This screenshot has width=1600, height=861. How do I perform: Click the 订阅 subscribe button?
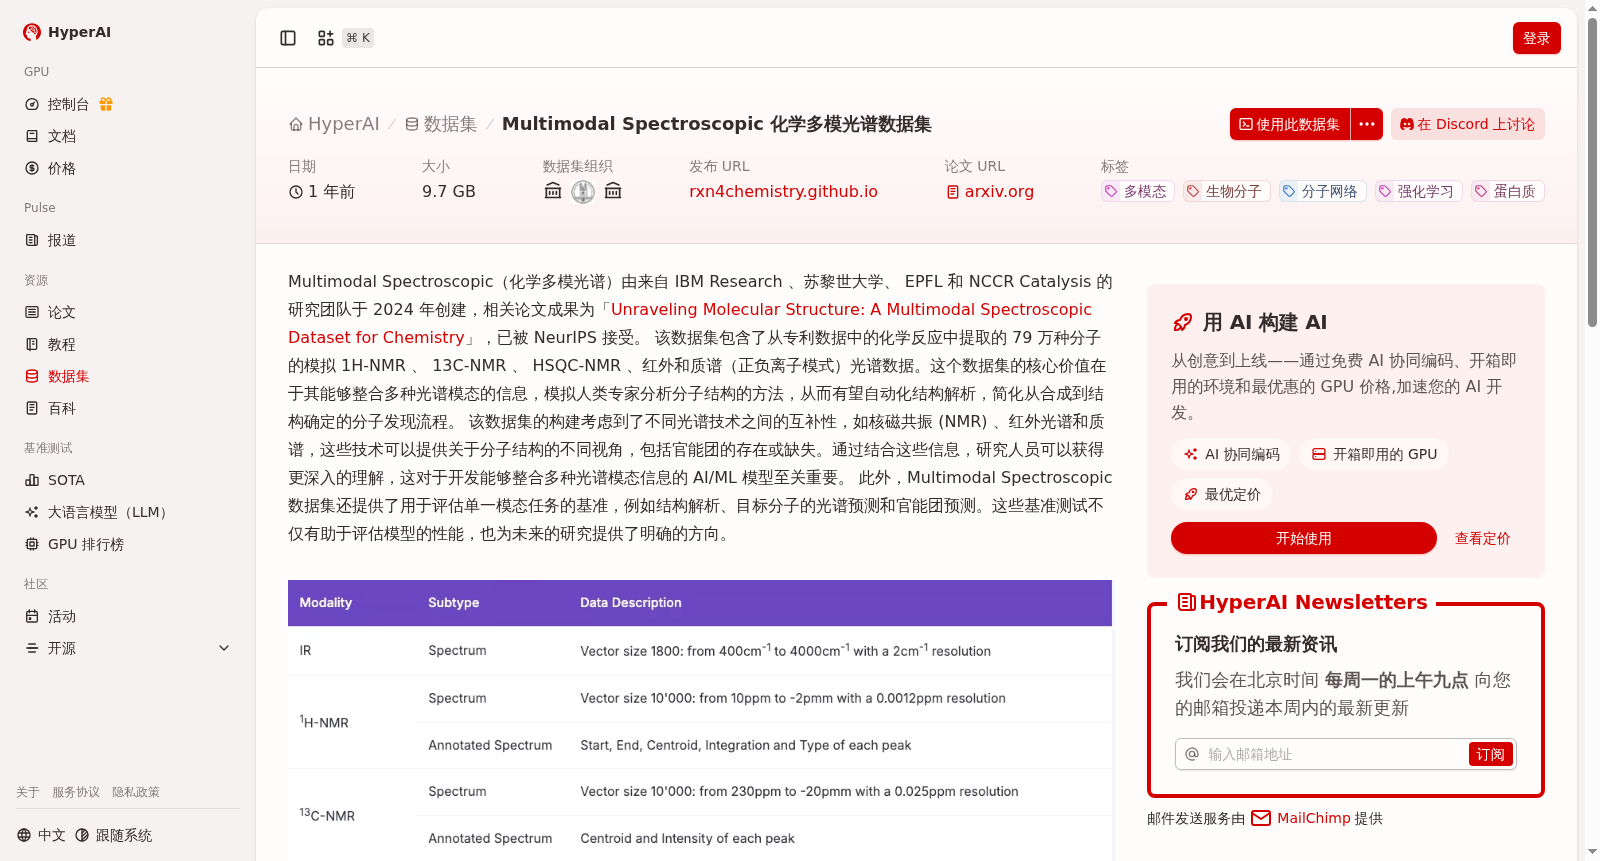[x=1490, y=754]
